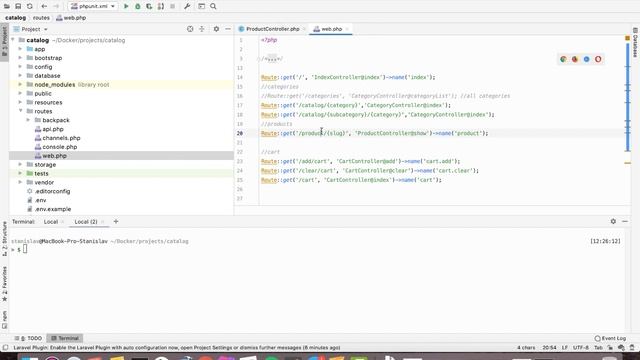Hide the Project panel with minus icon

click(228, 29)
